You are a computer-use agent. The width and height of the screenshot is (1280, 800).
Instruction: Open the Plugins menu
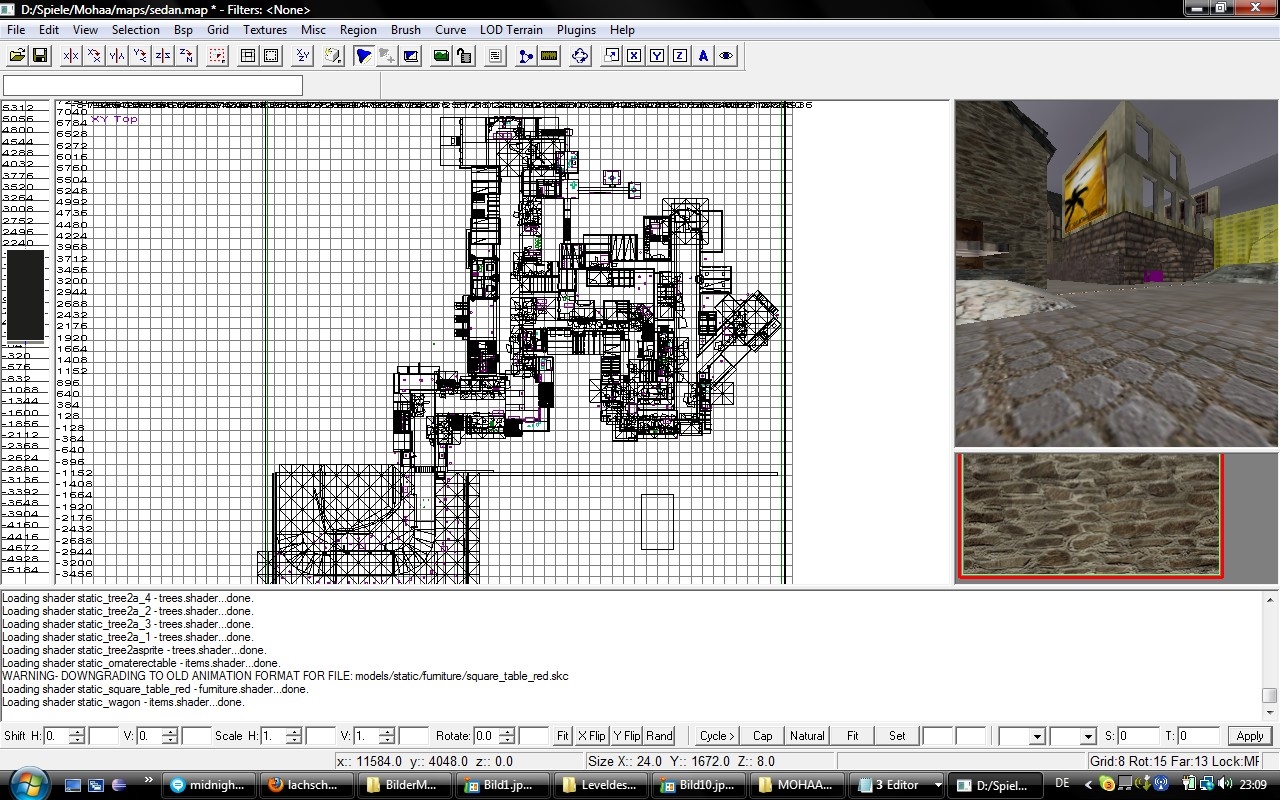coord(576,30)
